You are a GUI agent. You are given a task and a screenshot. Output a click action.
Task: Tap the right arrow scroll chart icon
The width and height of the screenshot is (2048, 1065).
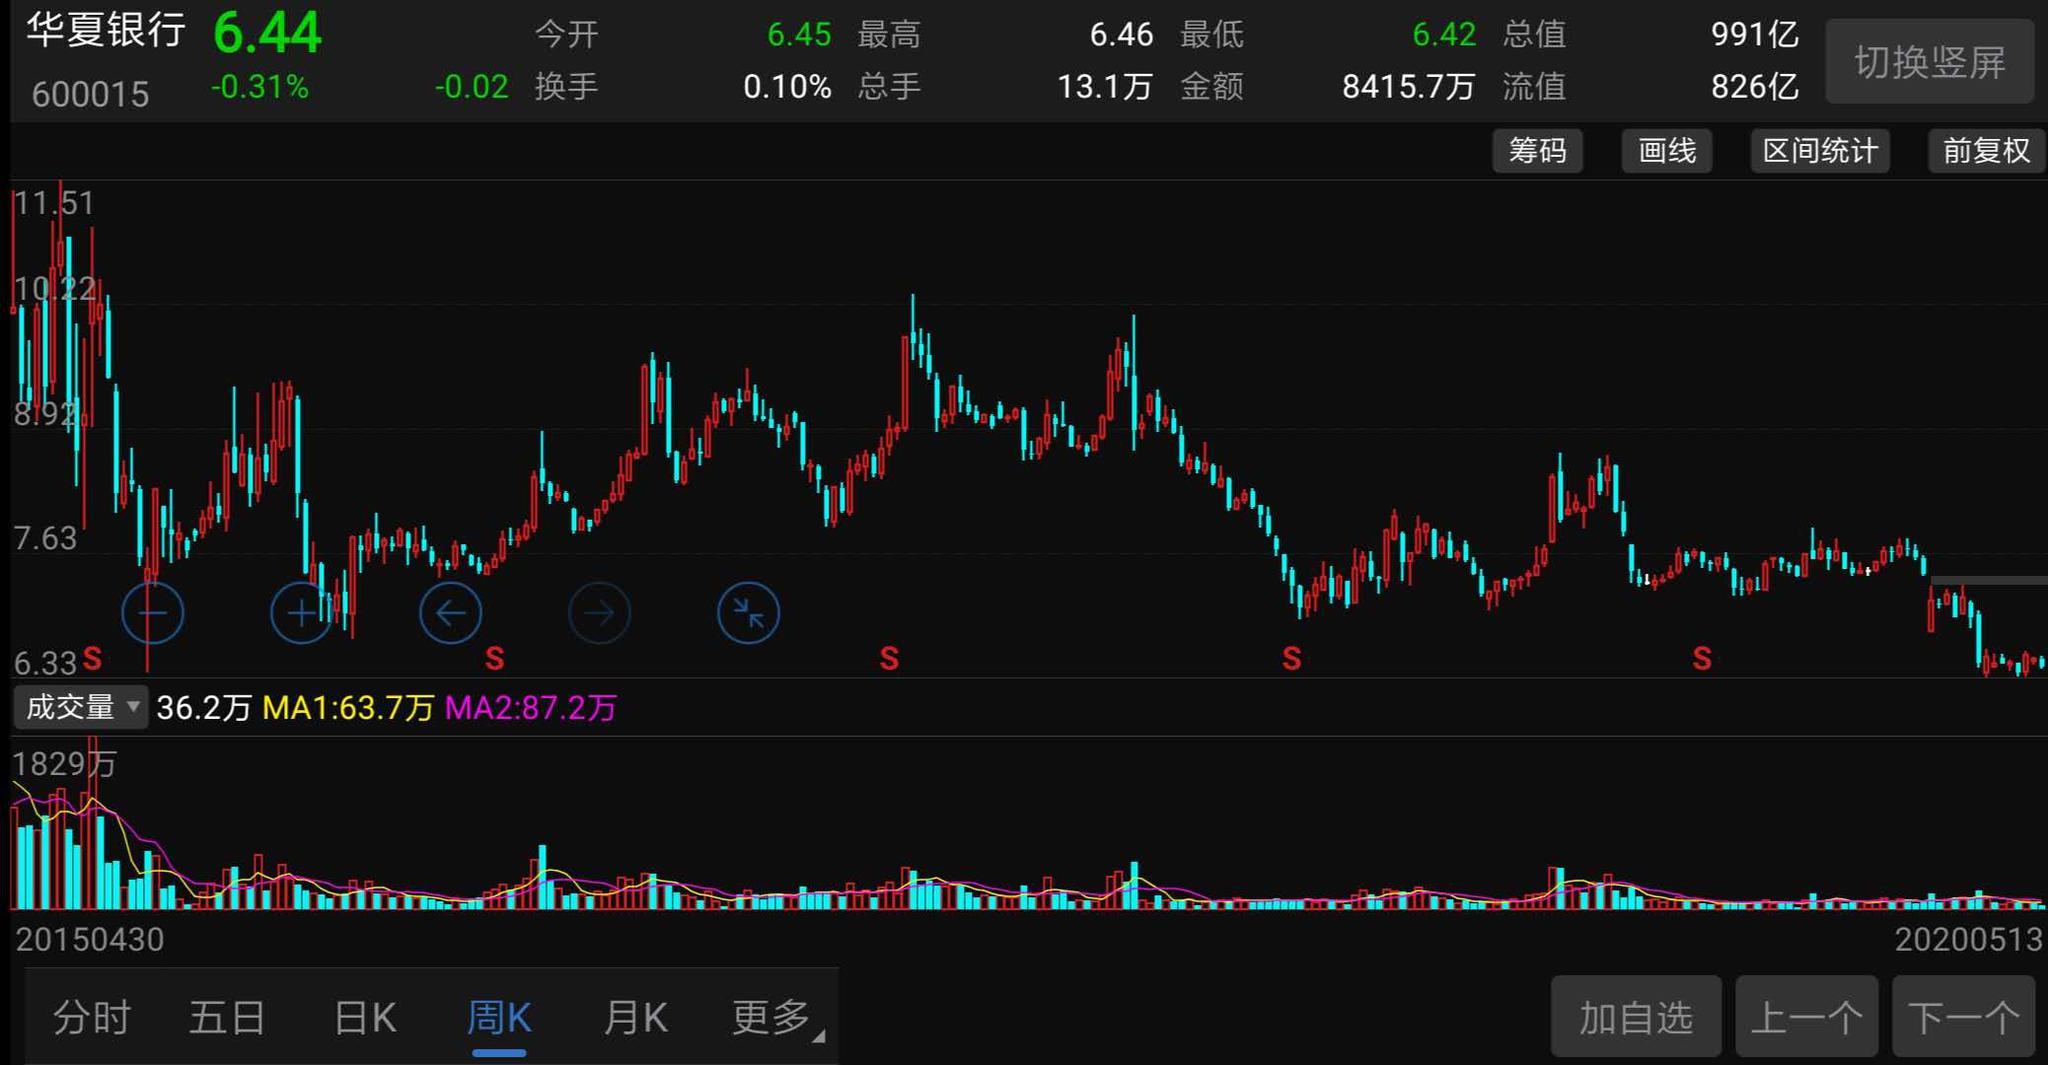coord(599,612)
